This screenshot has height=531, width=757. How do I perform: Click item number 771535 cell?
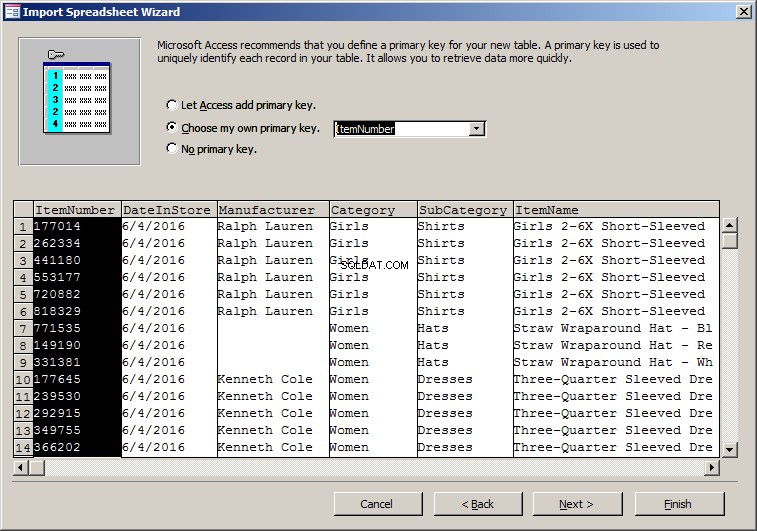pos(77,328)
